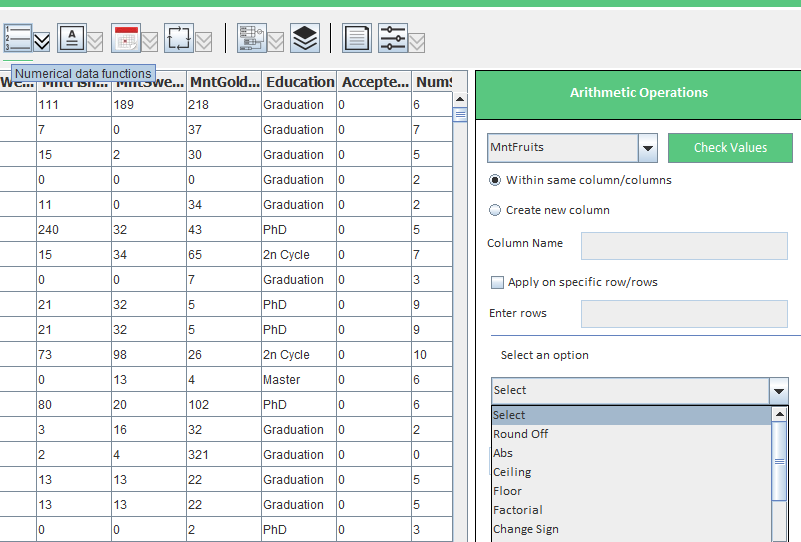Click the sliders settings icon in toolbar
This screenshot has height=542, width=801.
393,38
